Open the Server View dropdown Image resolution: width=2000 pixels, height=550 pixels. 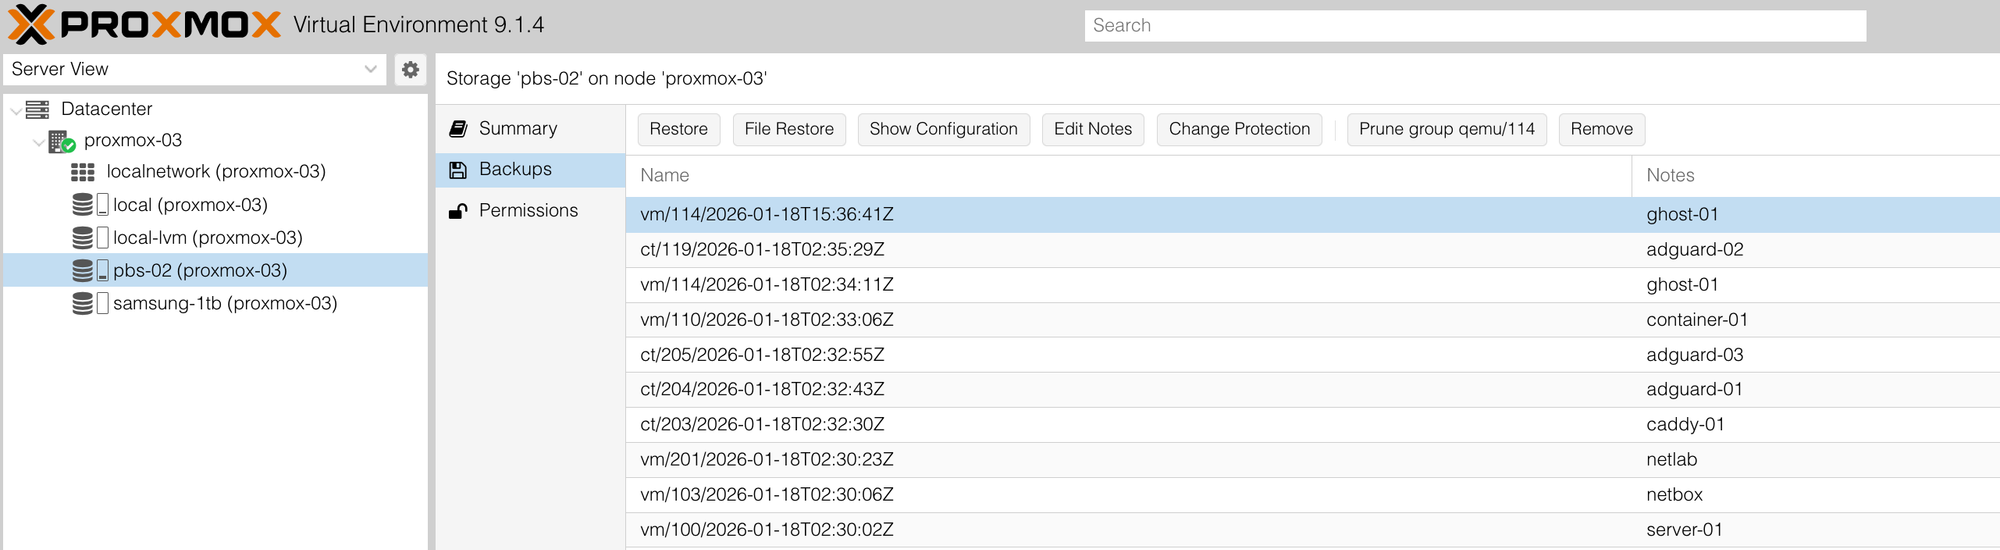[370, 69]
